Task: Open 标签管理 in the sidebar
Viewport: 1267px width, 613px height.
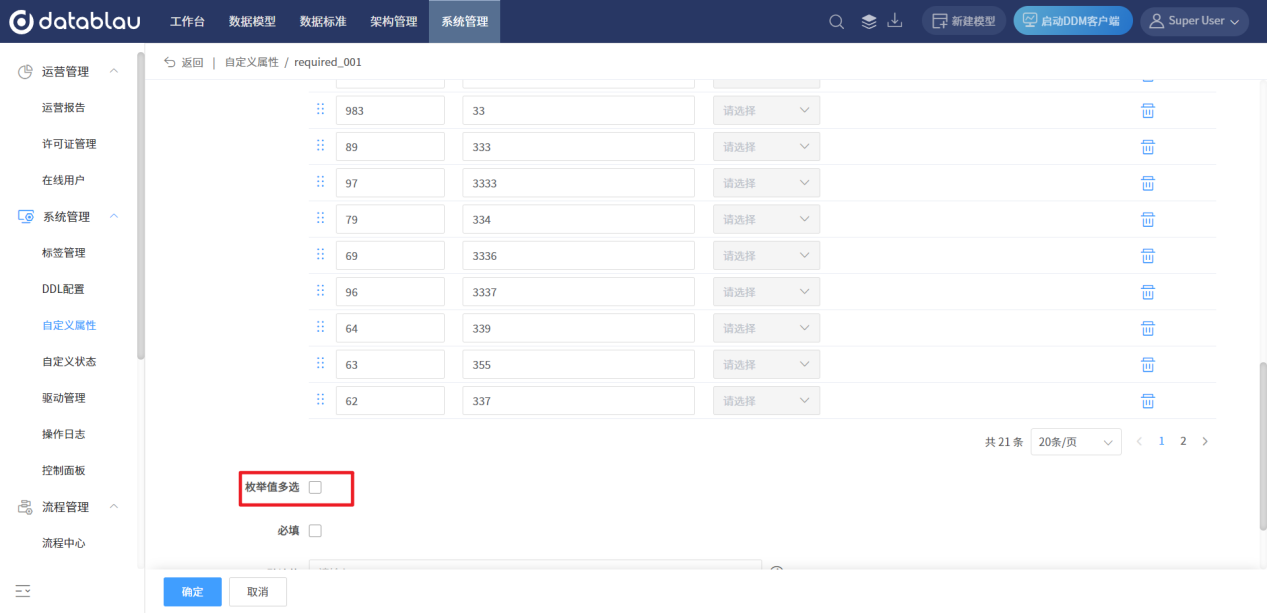Action: [63, 253]
